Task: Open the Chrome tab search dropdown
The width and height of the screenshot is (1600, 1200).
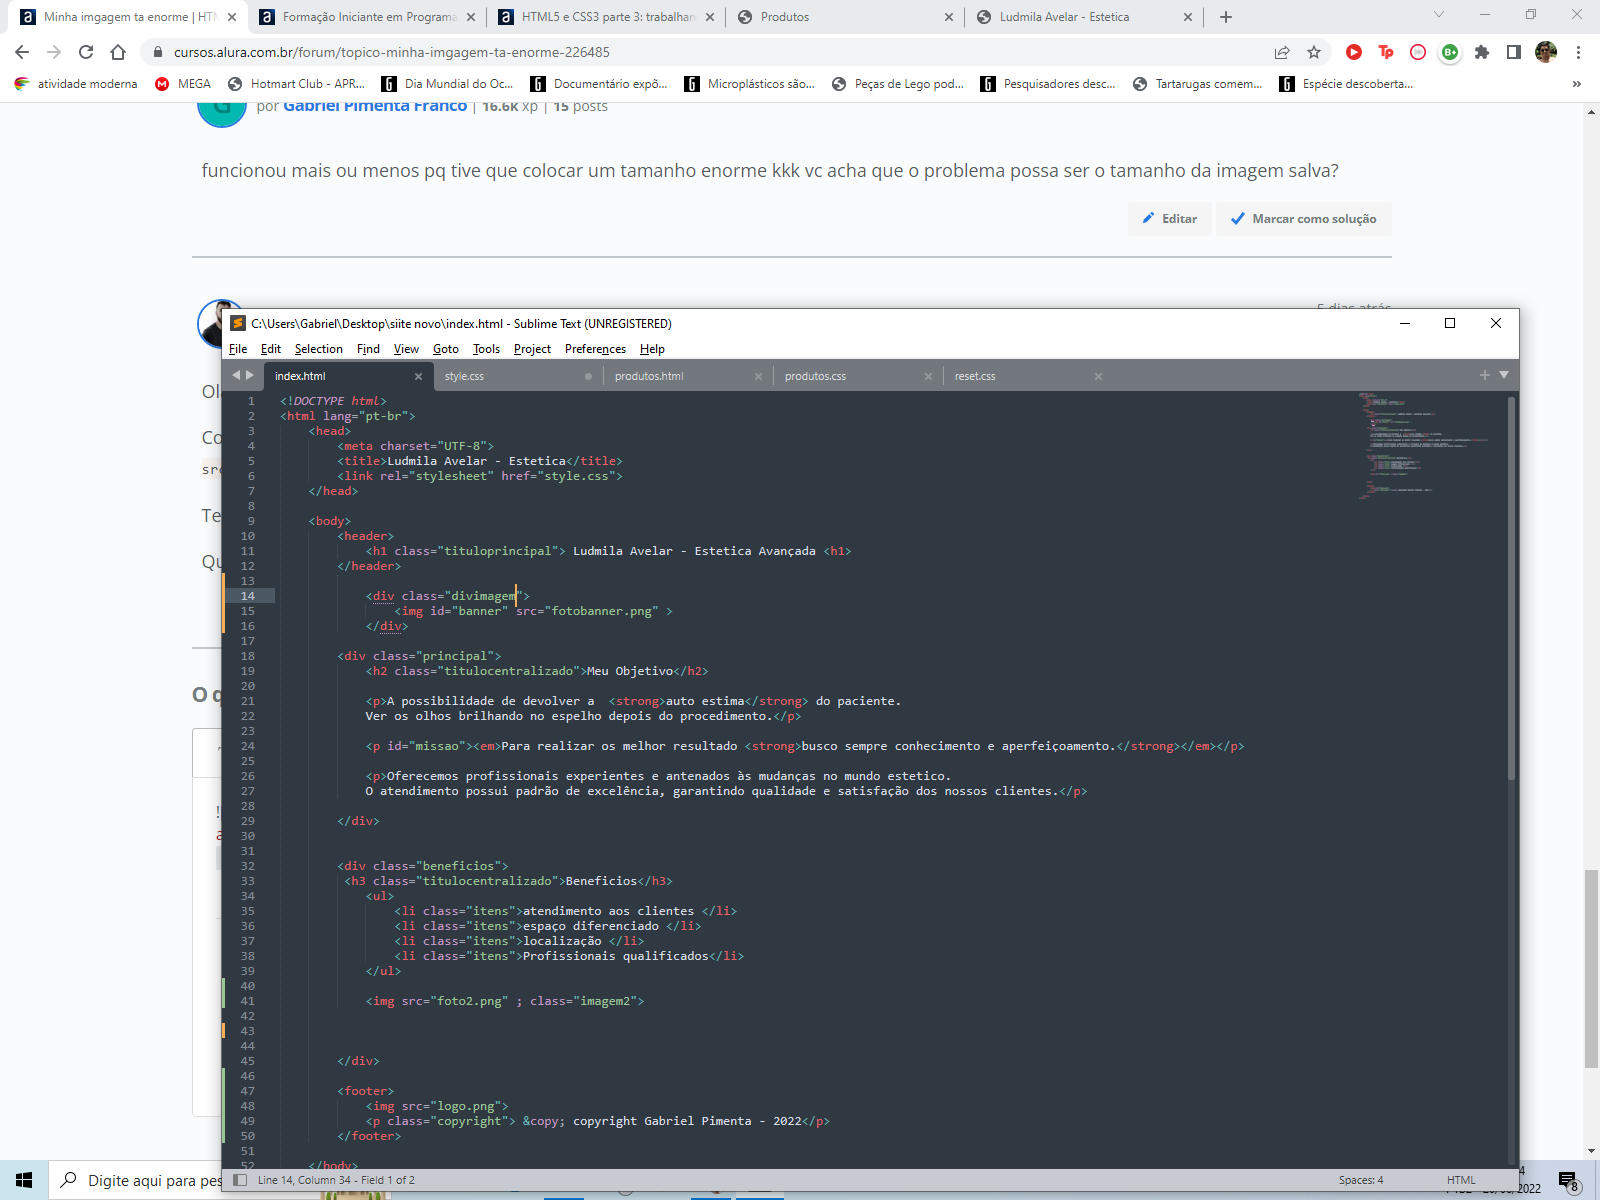Action: (1439, 15)
